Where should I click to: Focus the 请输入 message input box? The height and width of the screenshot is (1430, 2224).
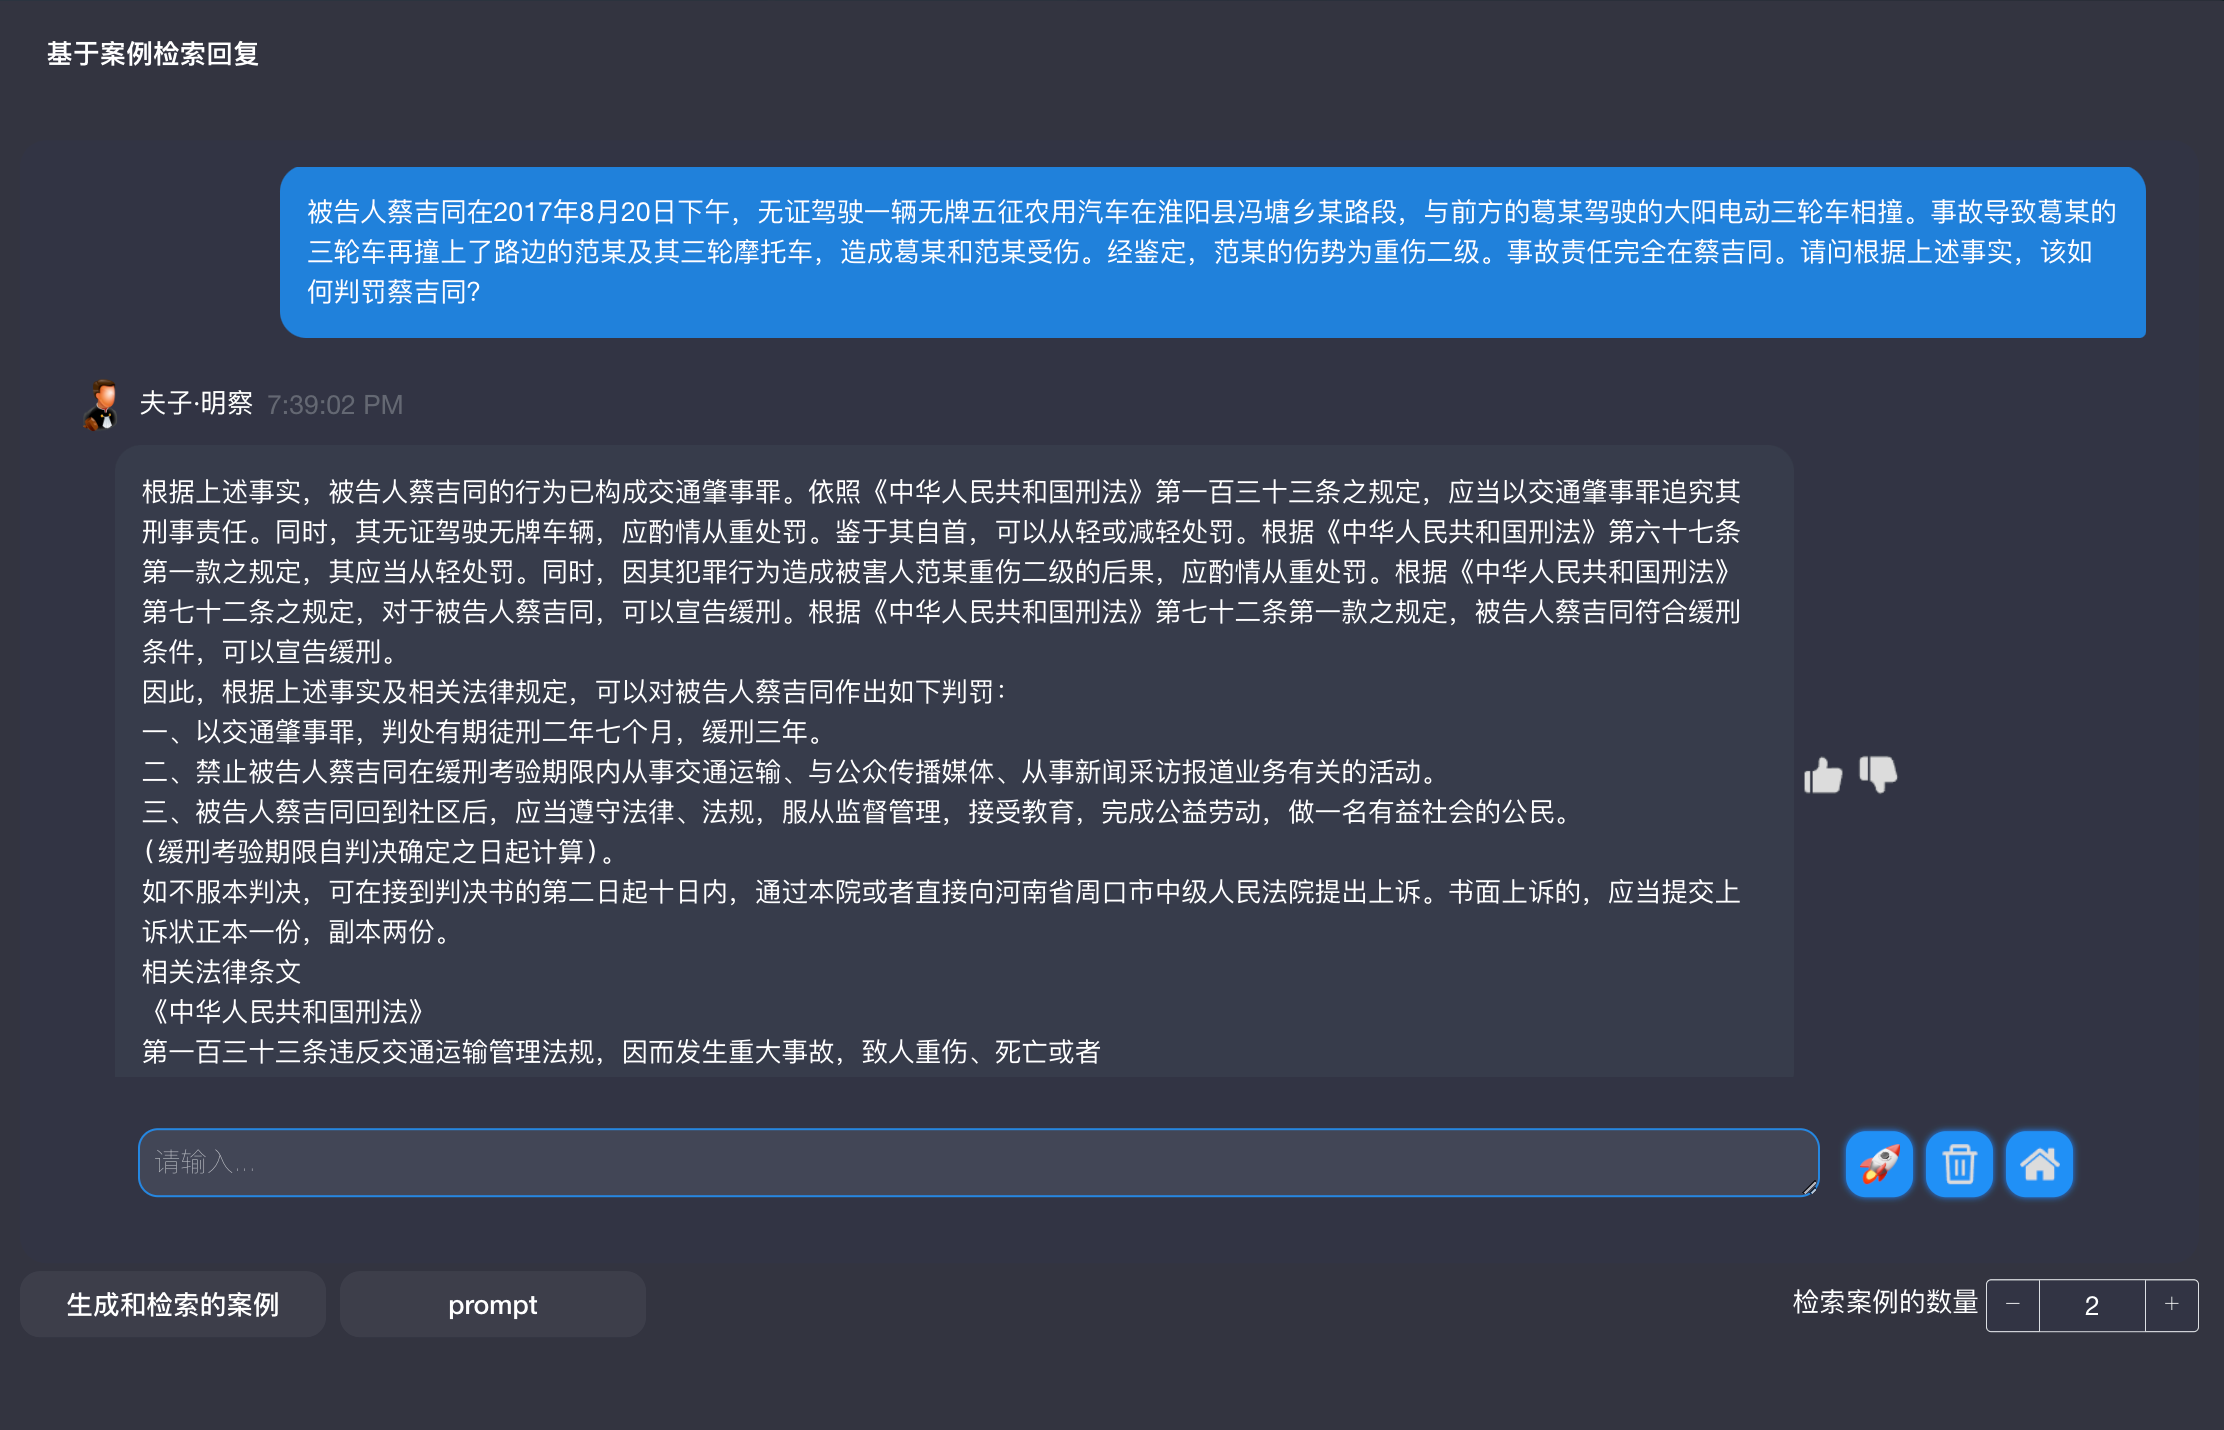click(978, 1163)
